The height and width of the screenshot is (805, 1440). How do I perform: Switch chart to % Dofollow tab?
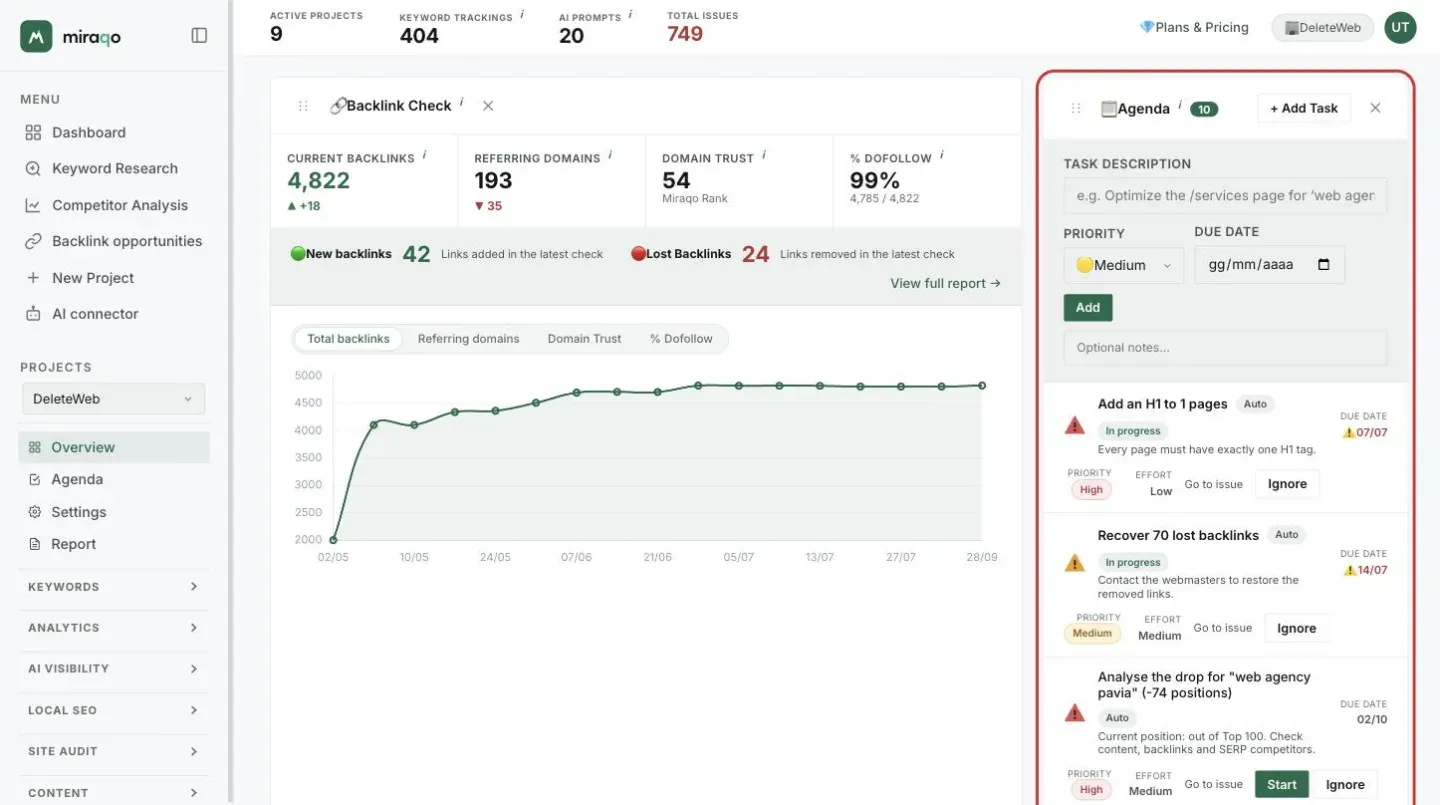pos(681,339)
